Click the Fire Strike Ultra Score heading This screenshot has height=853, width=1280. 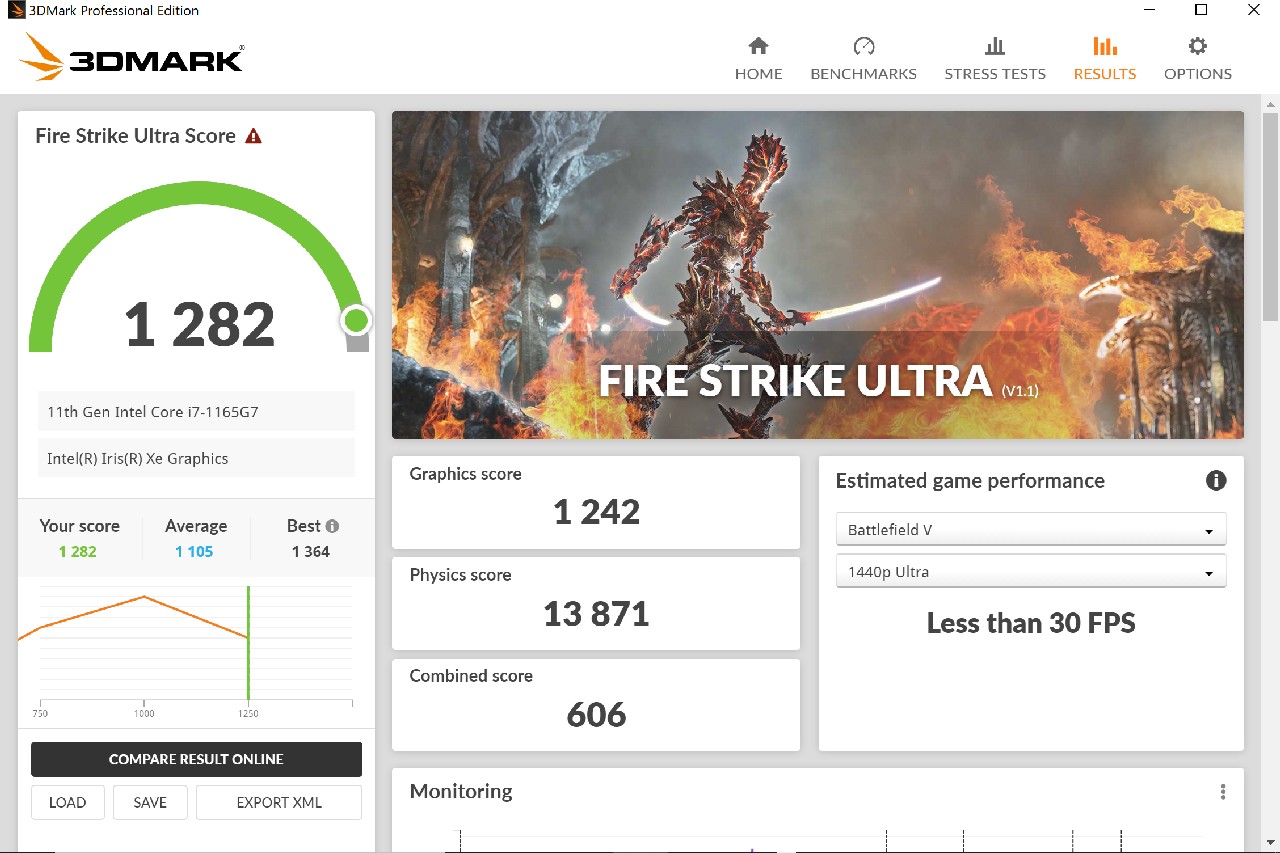click(x=136, y=136)
